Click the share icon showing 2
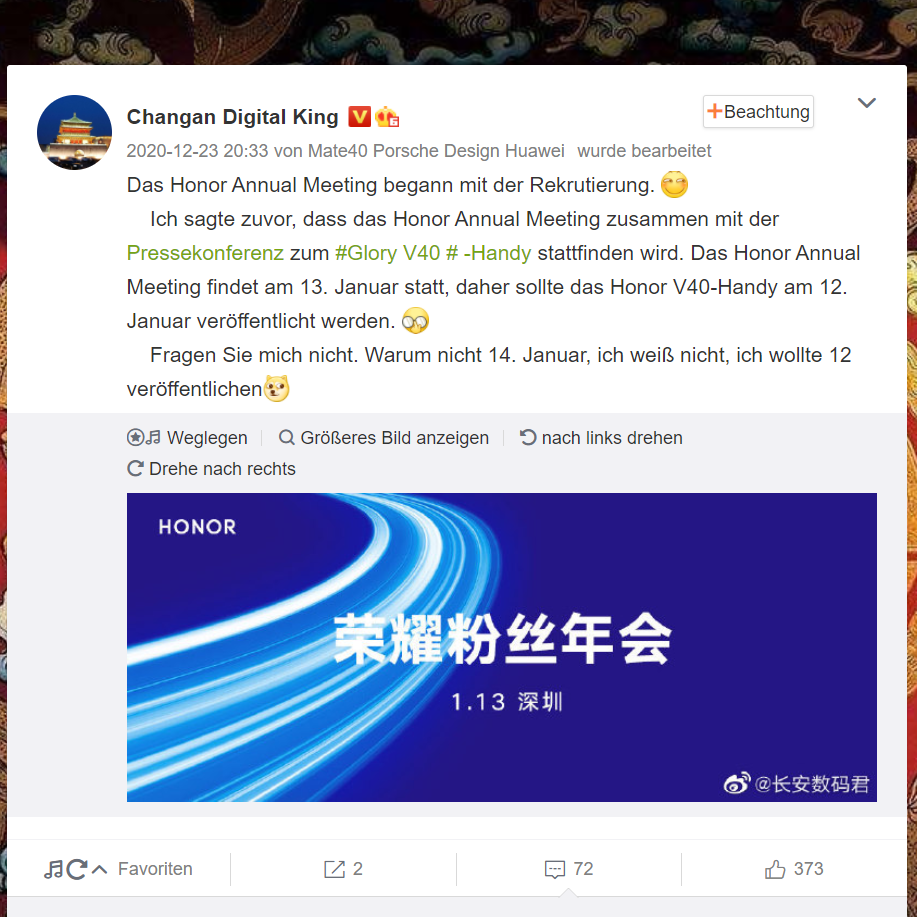 pyautogui.click(x=343, y=869)
